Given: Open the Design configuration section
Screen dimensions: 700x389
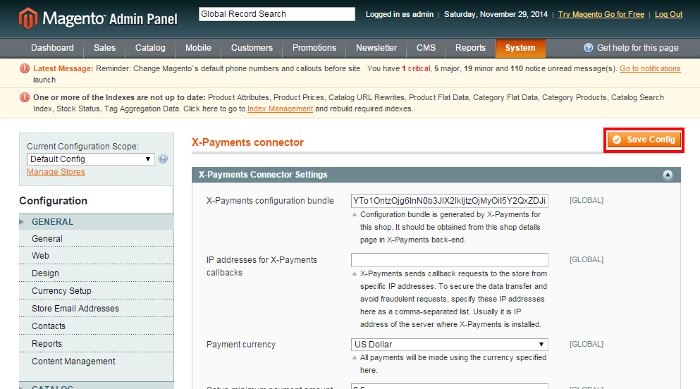Looking at the screenshot, I should (x=96, y=273).
